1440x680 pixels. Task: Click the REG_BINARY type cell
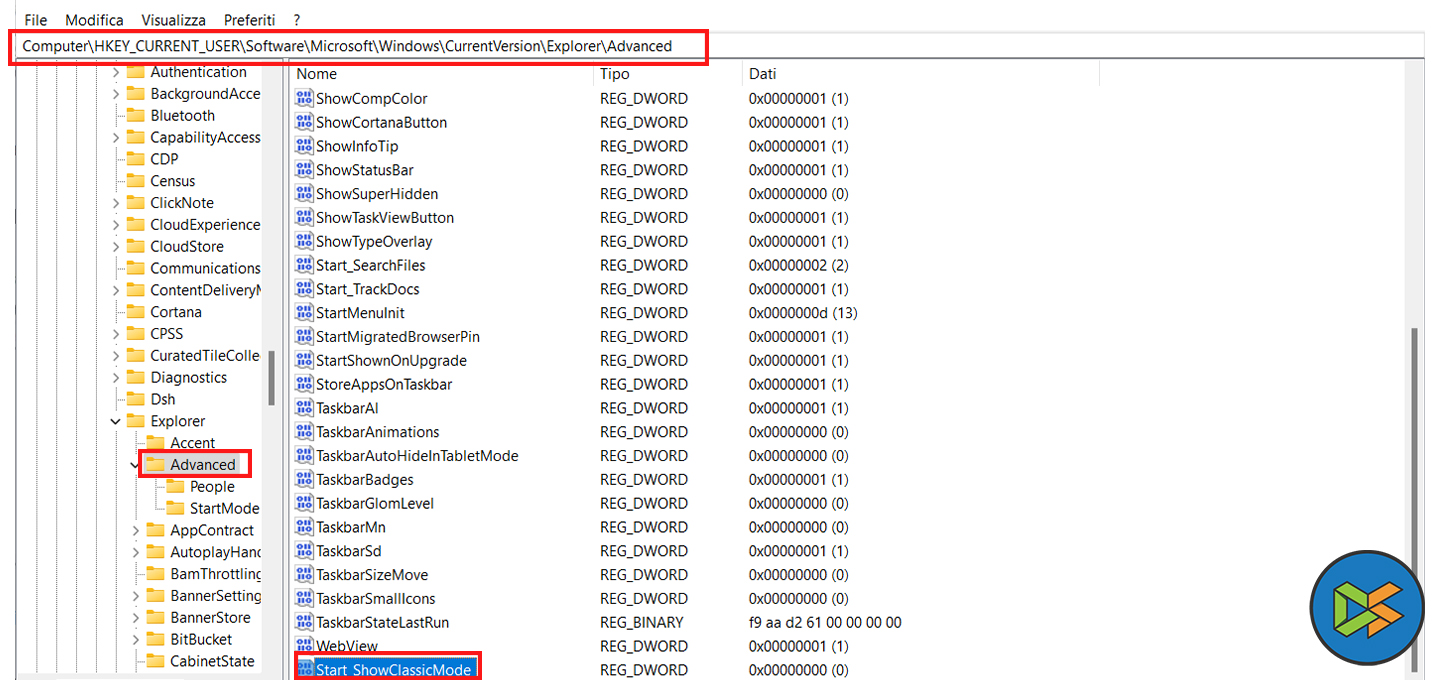click(x=642, y=623)
